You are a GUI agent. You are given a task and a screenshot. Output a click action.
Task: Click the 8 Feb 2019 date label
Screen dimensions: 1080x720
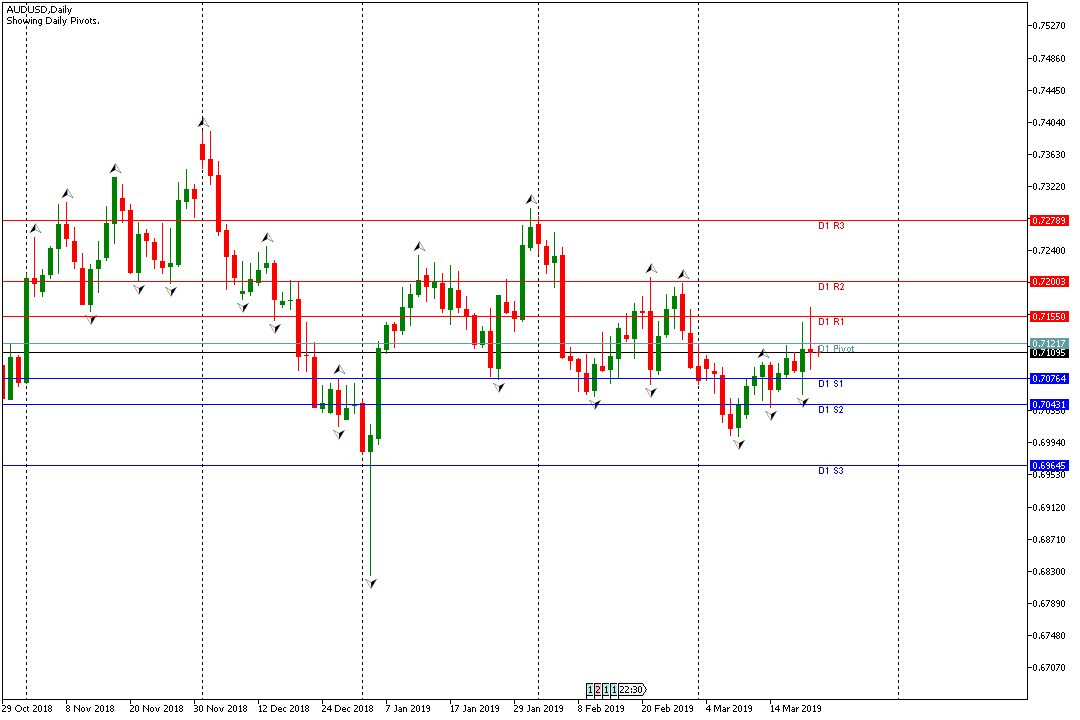click(601, 708)
